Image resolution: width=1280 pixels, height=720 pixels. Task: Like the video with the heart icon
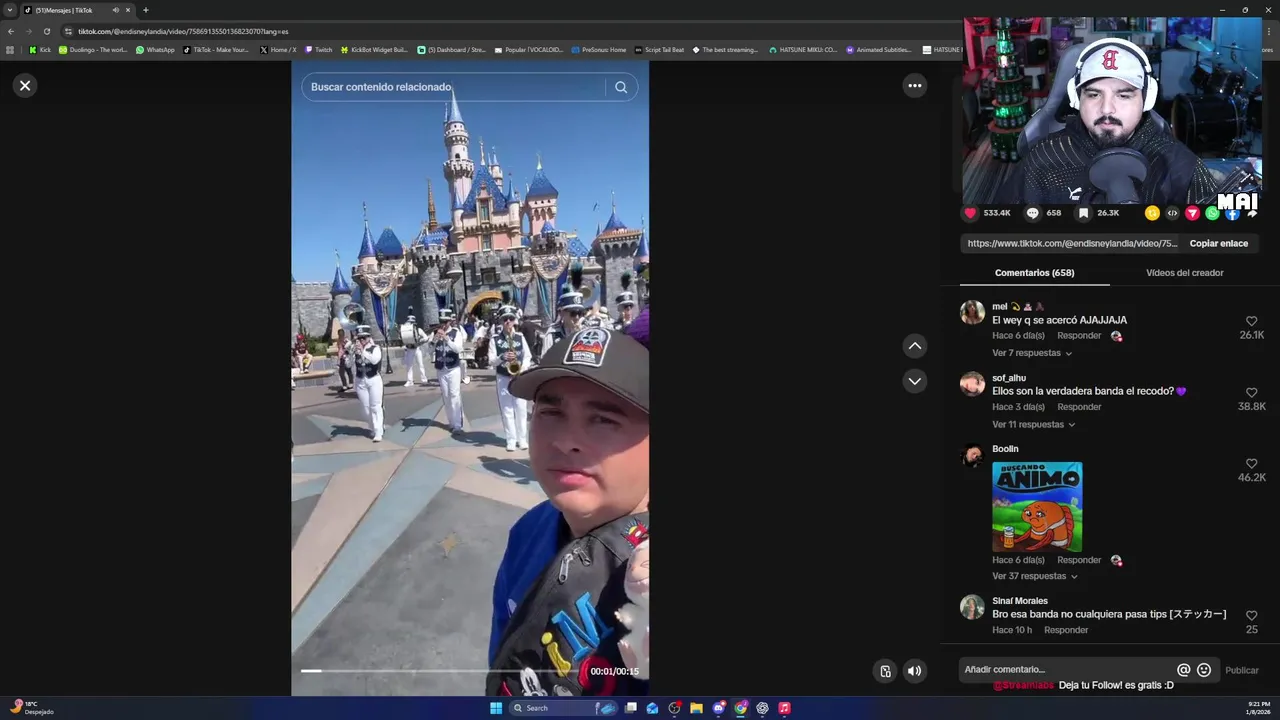(970, 213)
